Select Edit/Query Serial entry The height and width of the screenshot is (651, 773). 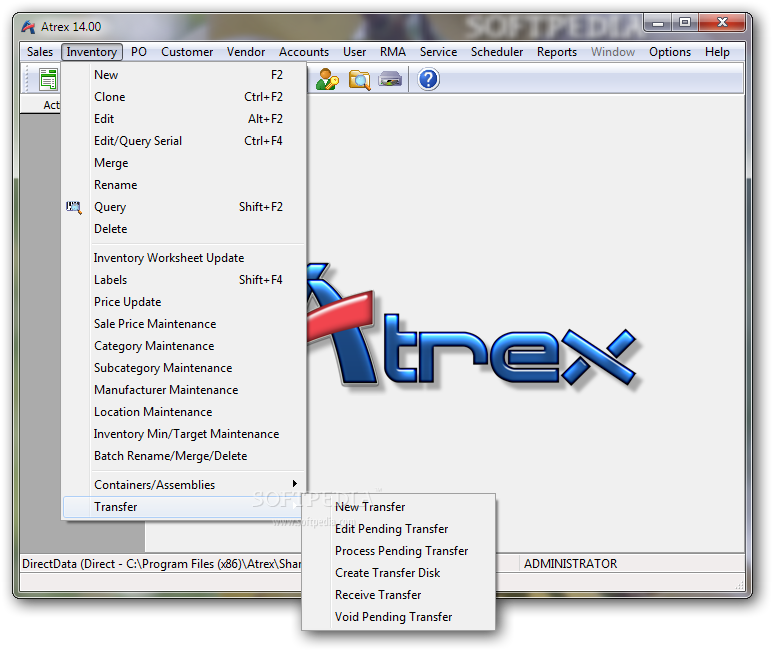[x=183, y=141]
